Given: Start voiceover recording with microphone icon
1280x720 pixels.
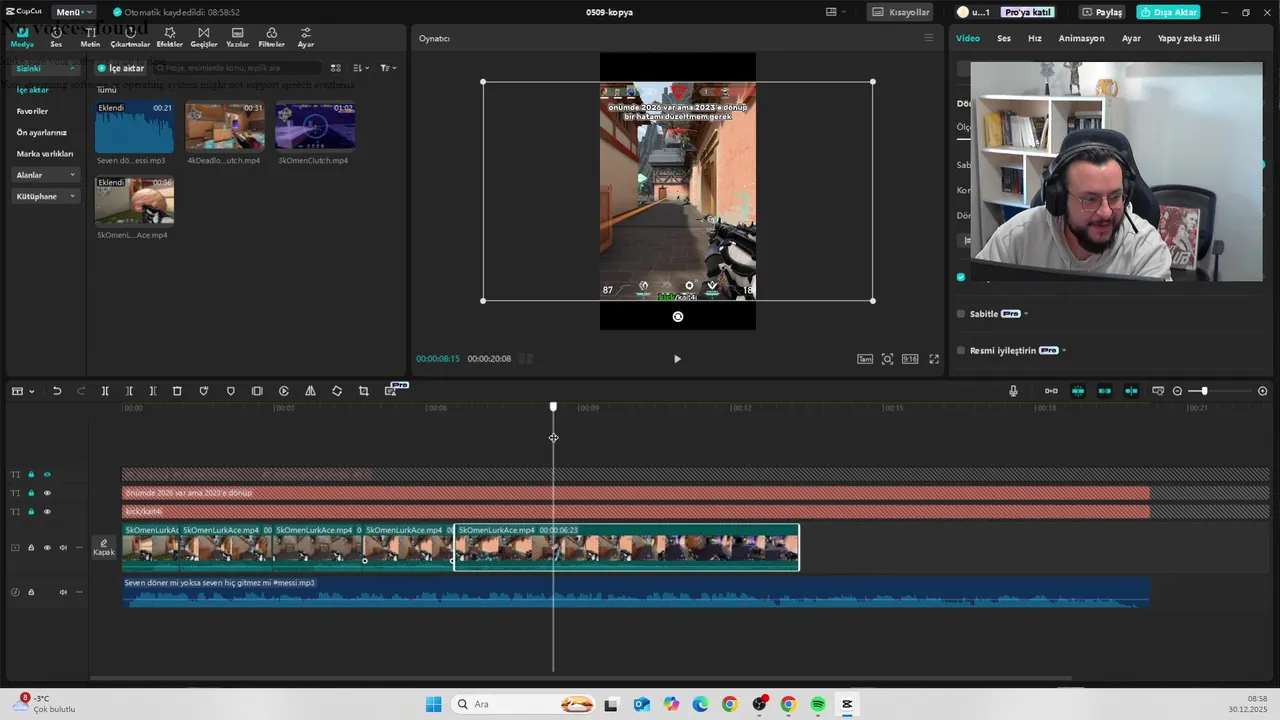Looking at the screenshot, I should tap(1013, 391).
